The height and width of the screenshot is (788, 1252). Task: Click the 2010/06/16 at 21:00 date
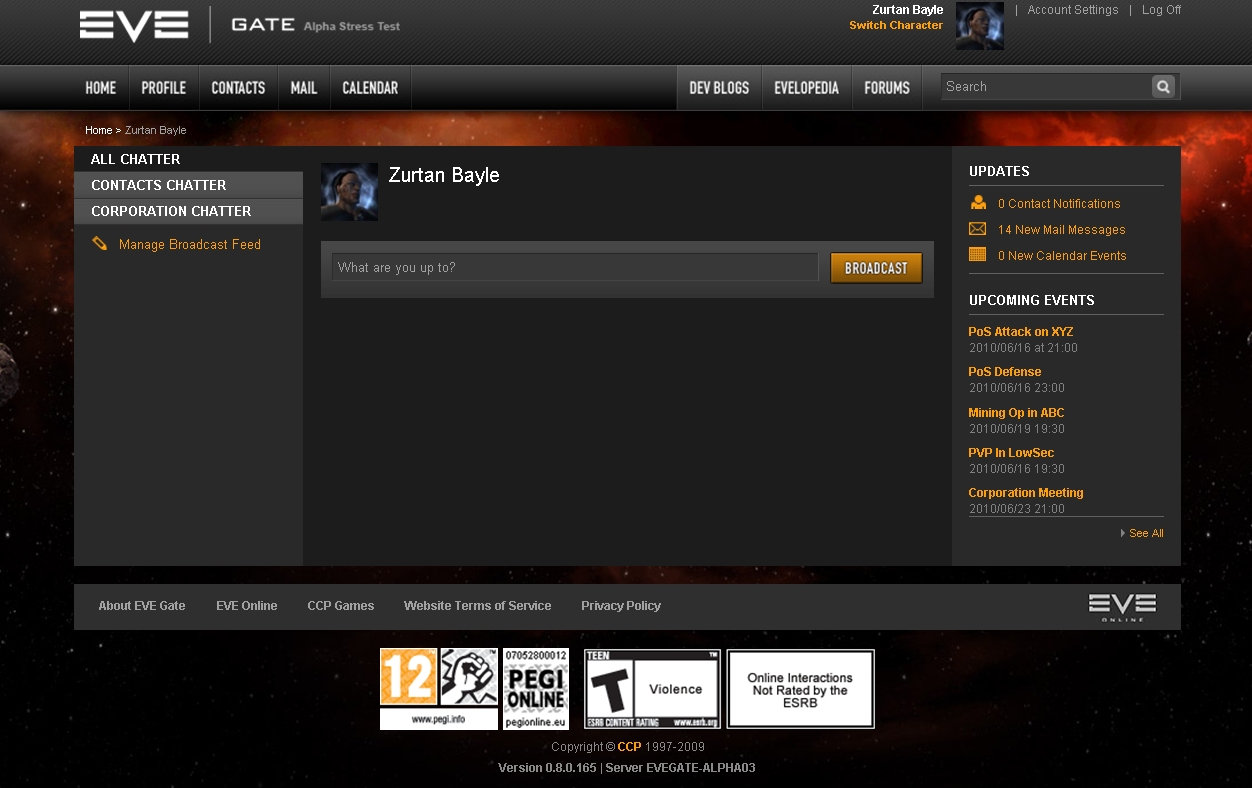click(x=1023, y=348)
